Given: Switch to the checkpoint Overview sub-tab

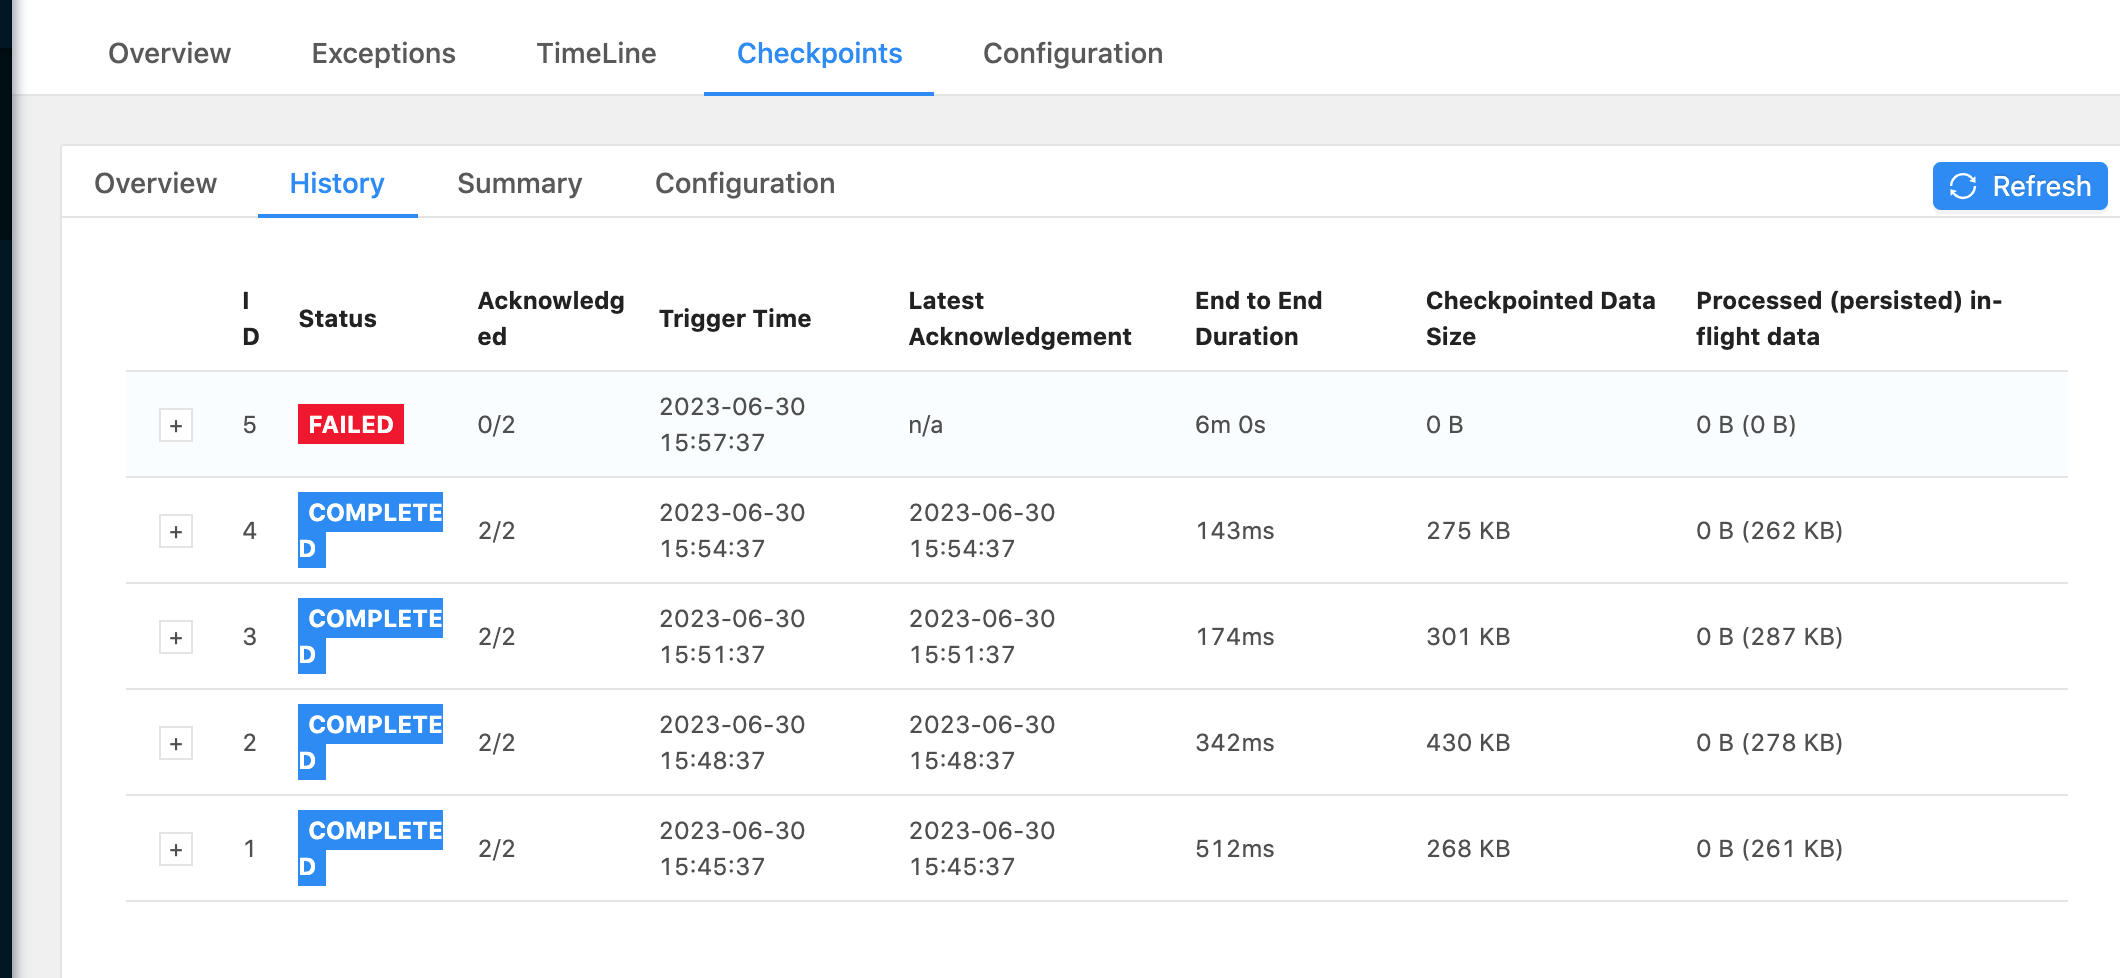Looking at the screenshot, I should pos(155,183).
